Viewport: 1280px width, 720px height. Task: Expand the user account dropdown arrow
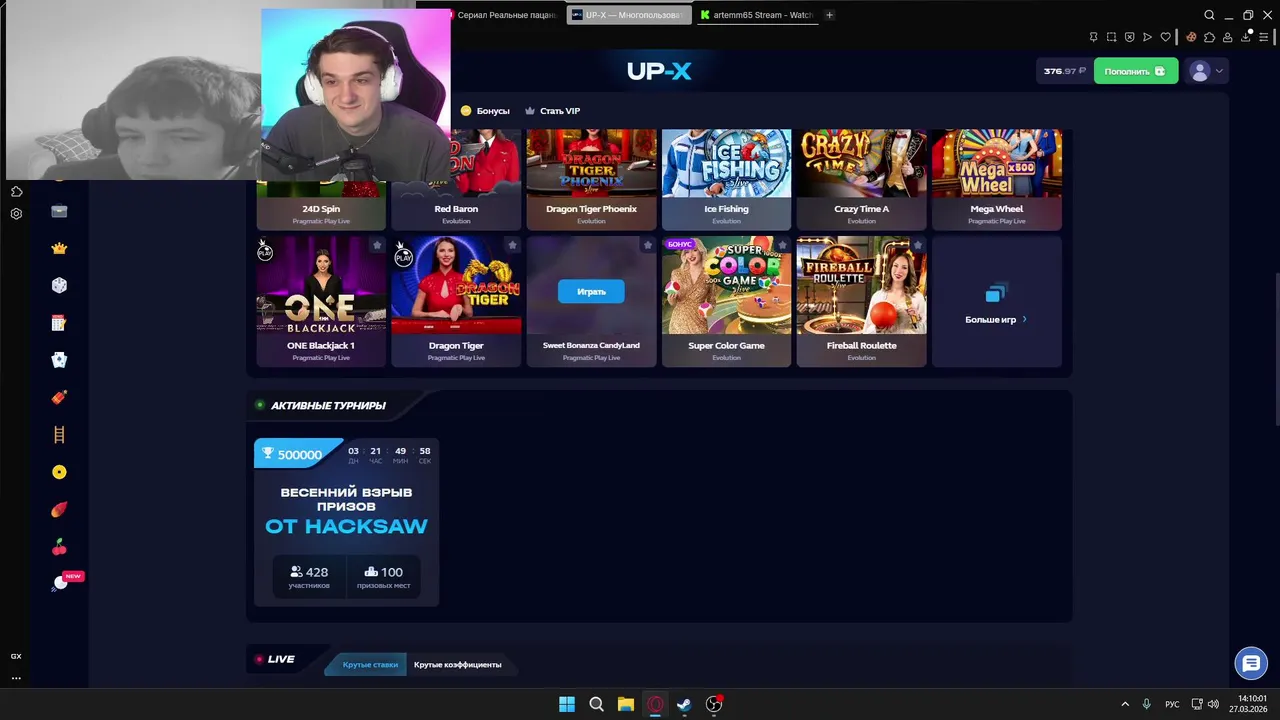(1219, 71)
